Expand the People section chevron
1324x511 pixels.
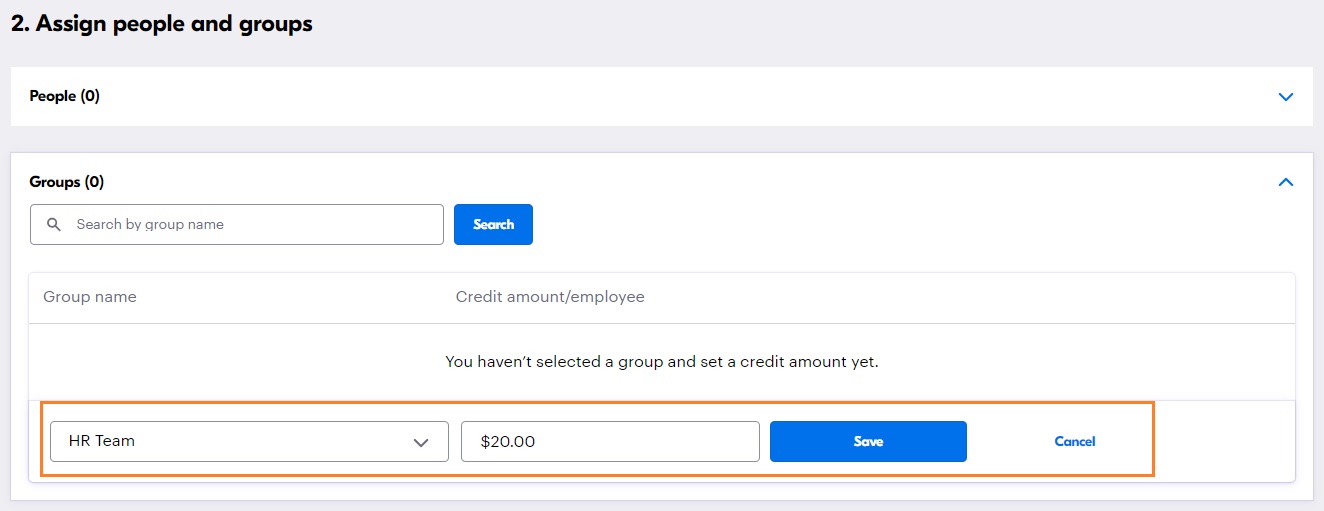pos(1286,97)
